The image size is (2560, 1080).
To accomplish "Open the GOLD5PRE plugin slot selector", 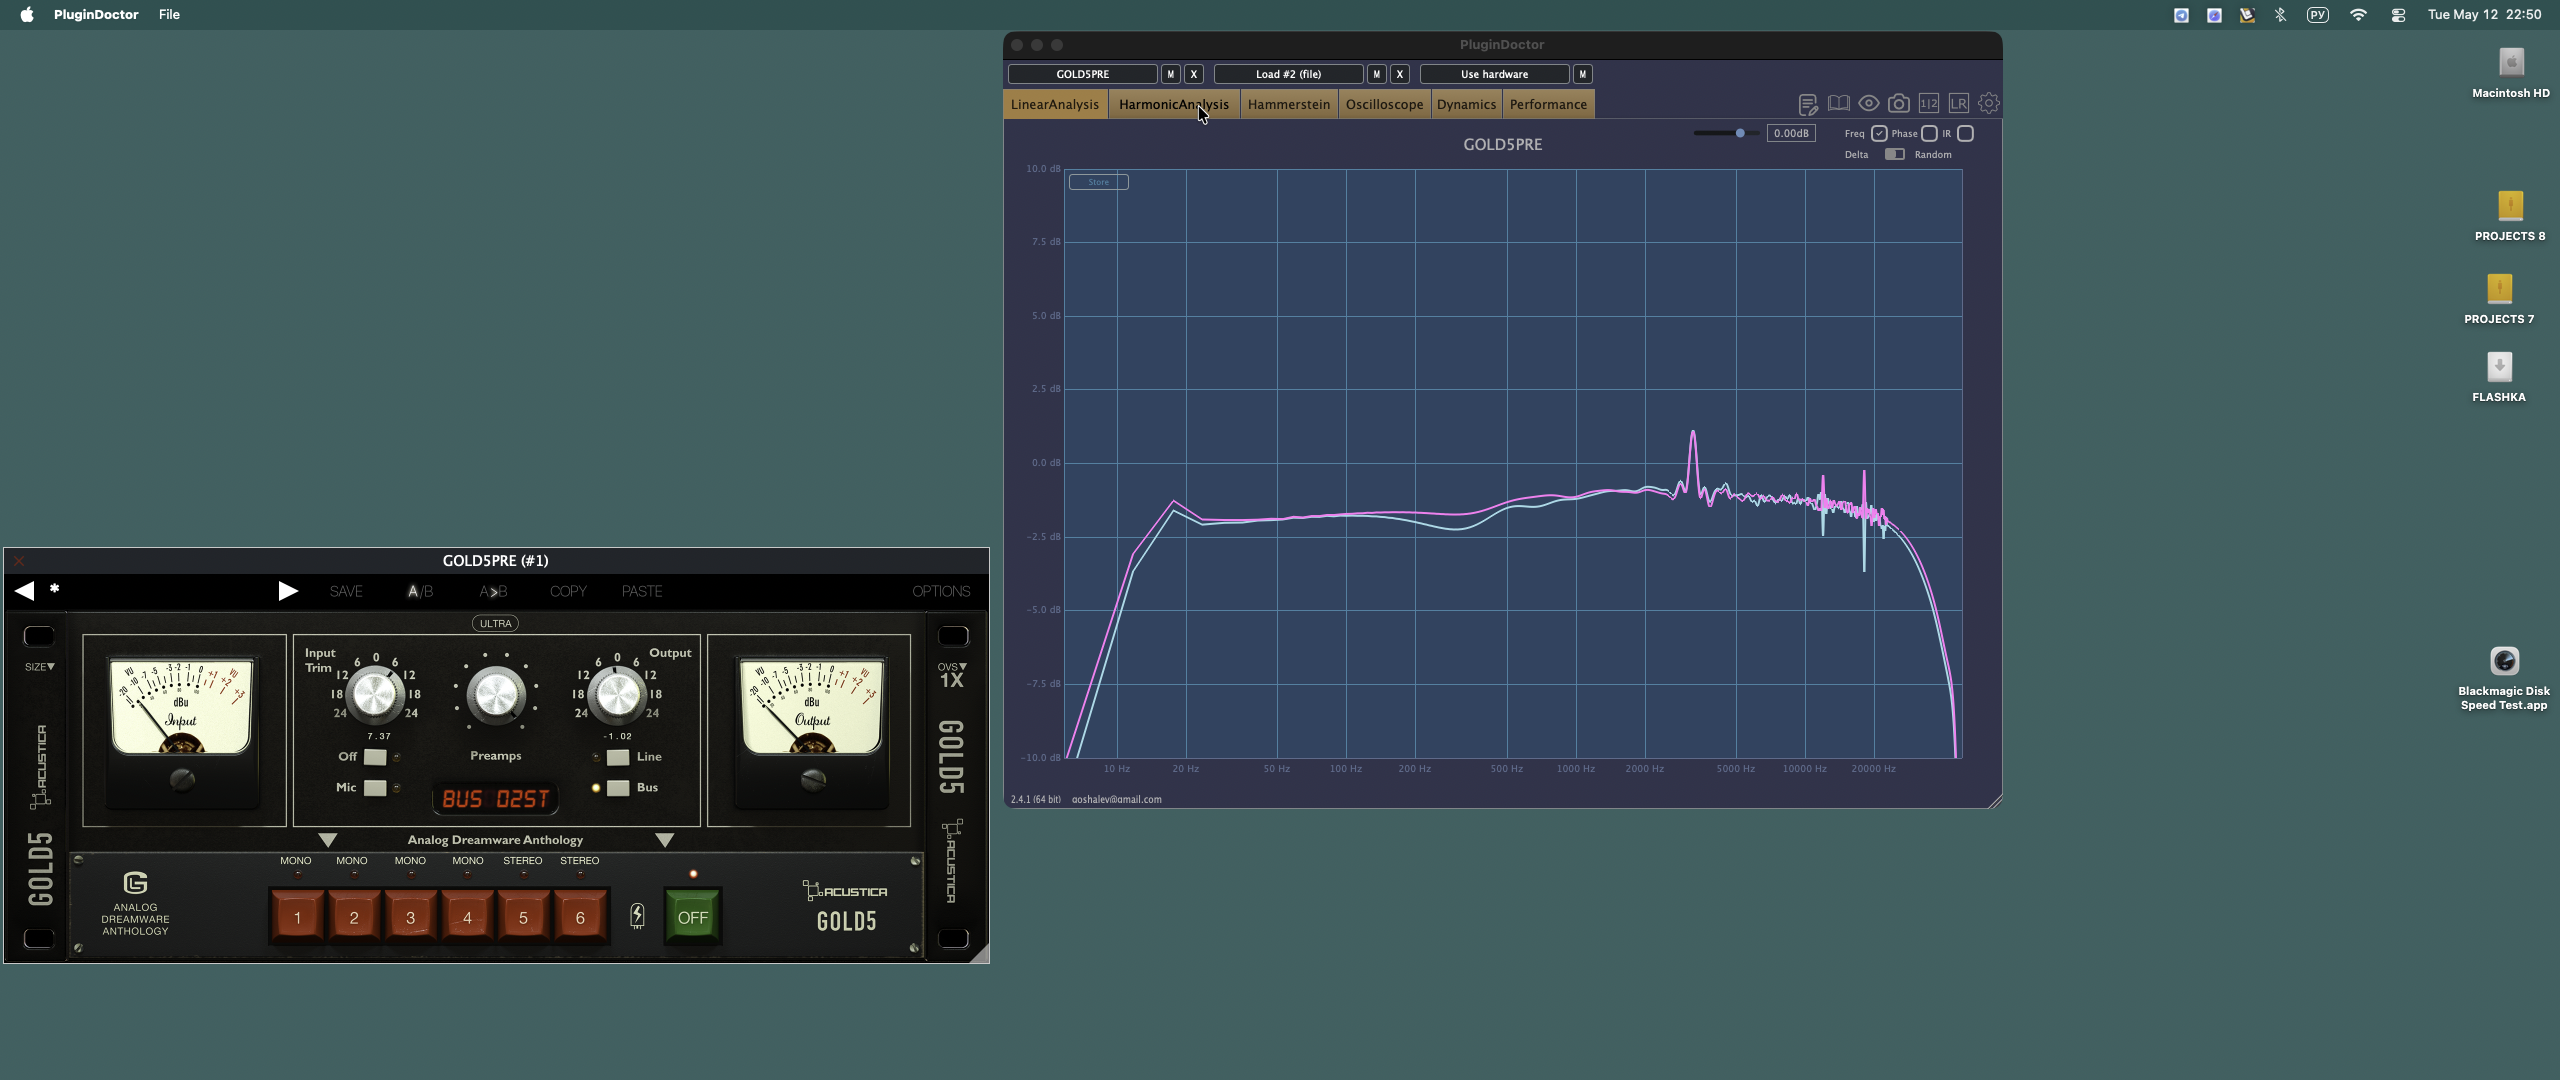I will click(1083, 74).
